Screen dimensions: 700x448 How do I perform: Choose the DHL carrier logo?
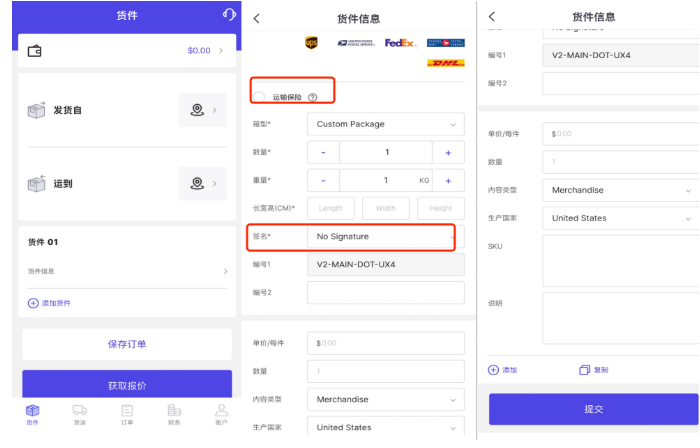446,63
